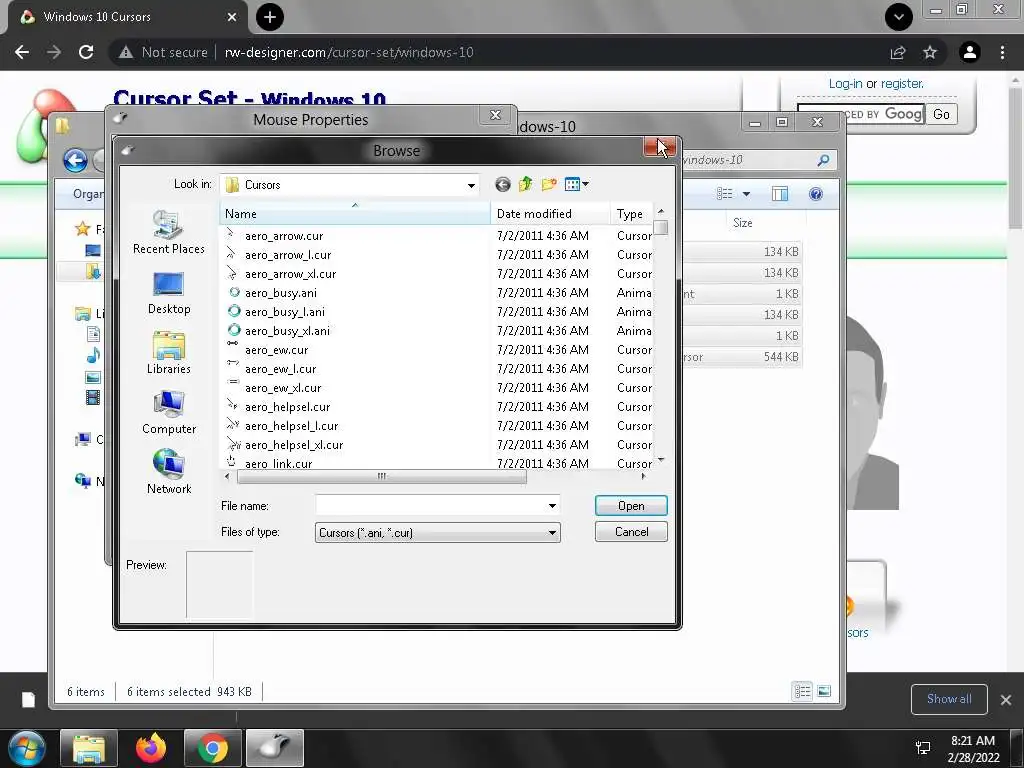Click Explorer search magnifier icon

[x=824, y=160]
